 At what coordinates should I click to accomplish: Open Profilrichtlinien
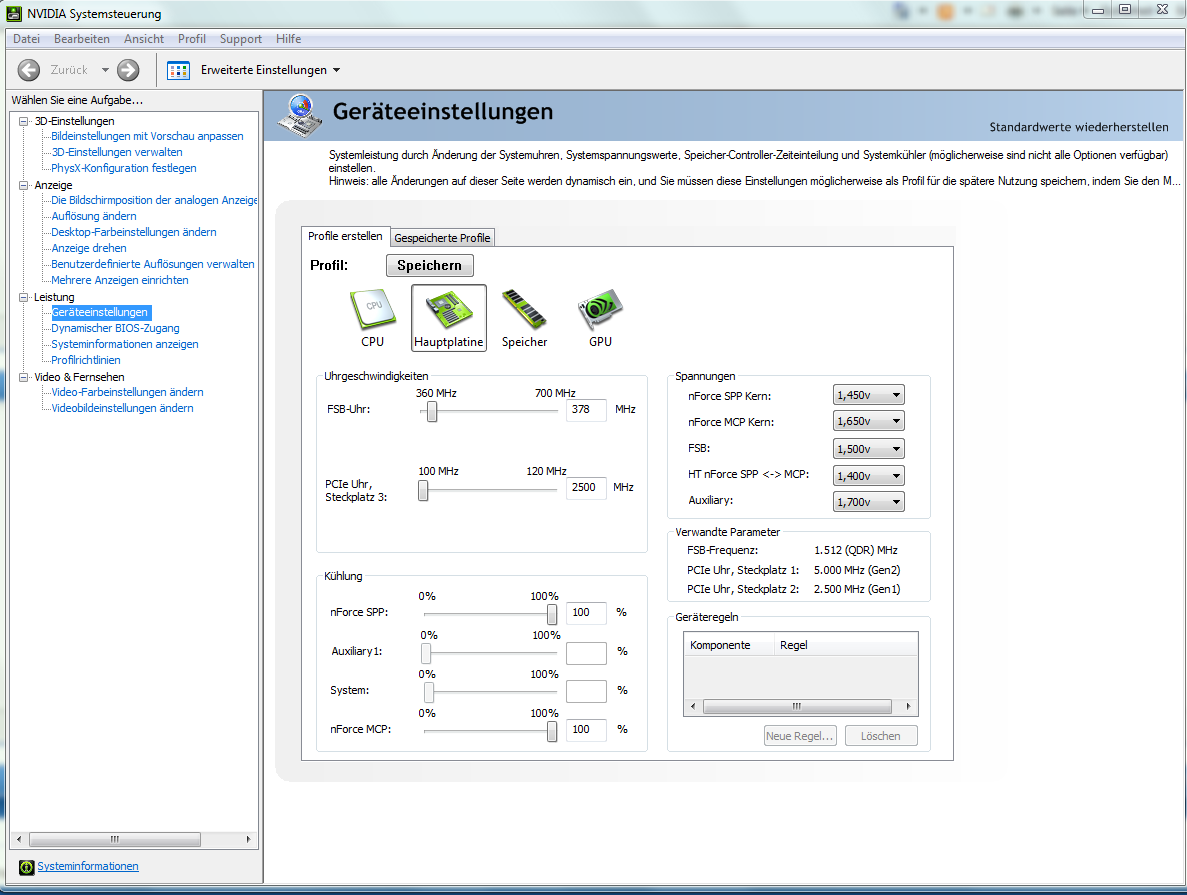pos(86,360)
